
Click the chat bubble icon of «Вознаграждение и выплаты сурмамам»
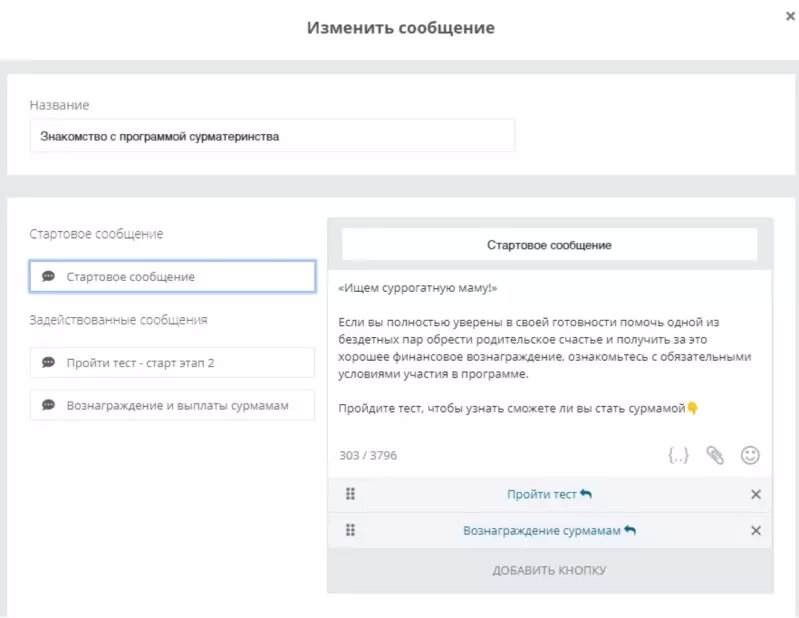click(x=48, y=405)
